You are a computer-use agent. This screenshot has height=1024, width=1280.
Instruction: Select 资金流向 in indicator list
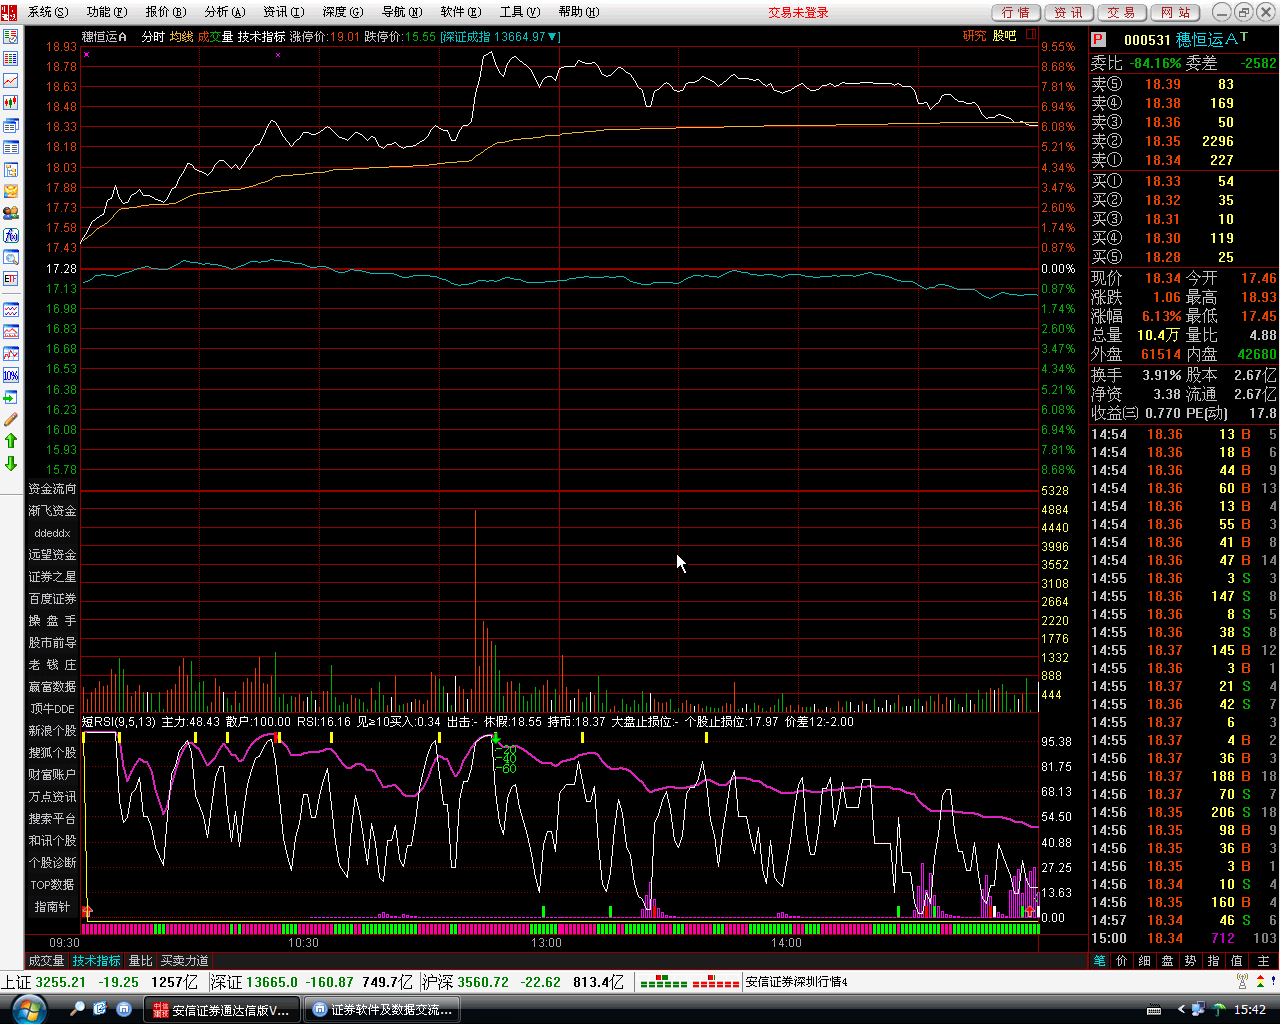tap(52, 489)
